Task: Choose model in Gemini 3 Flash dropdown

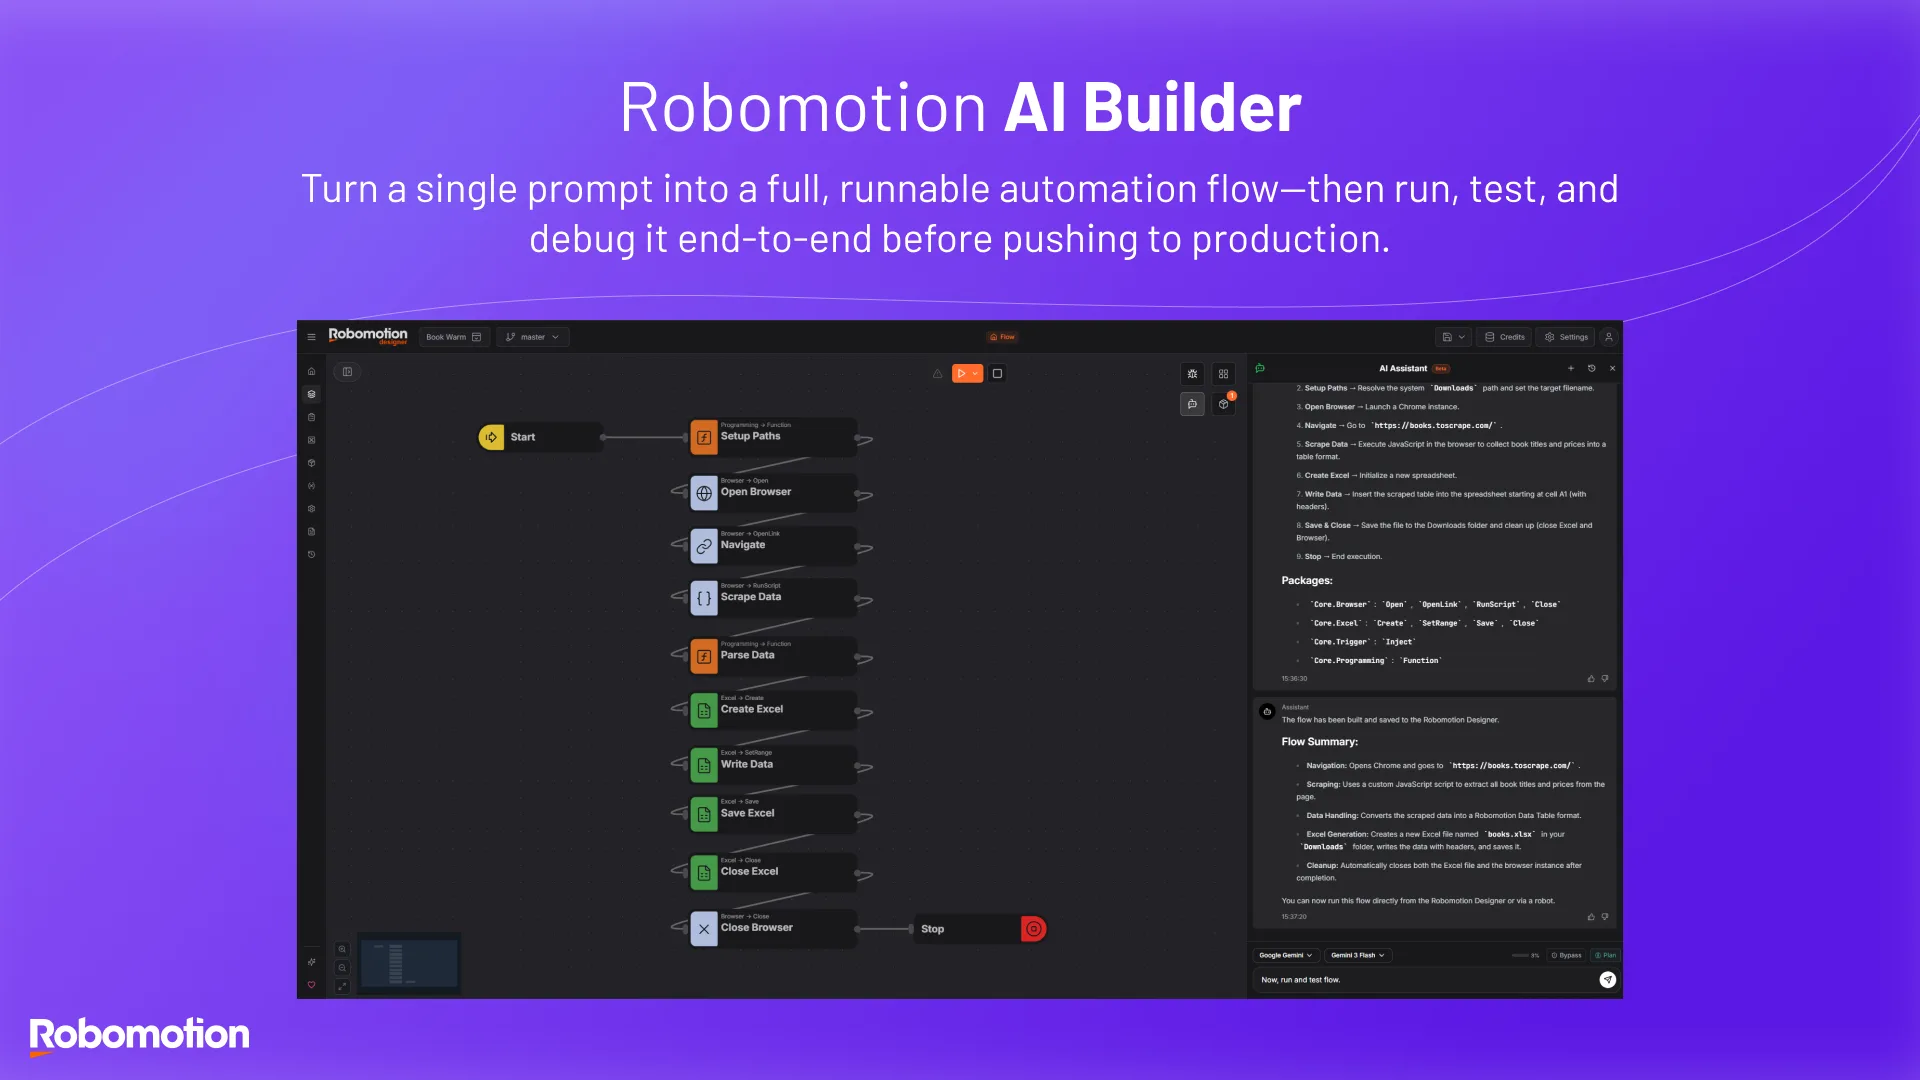Action: coord(1358,955)
